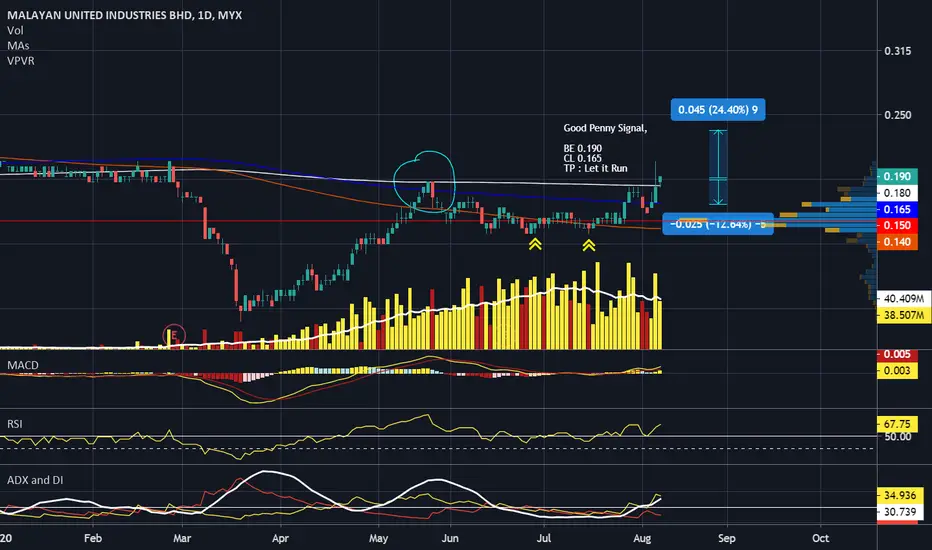
Task: Click the first yellow double-chevron arrow near July
Action: point(535,244)
